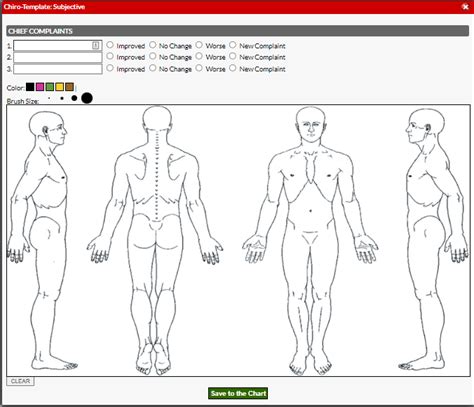Choose the second smallest brush size
The height and width of the screenshot is (407, 474).
click(62, 98)
